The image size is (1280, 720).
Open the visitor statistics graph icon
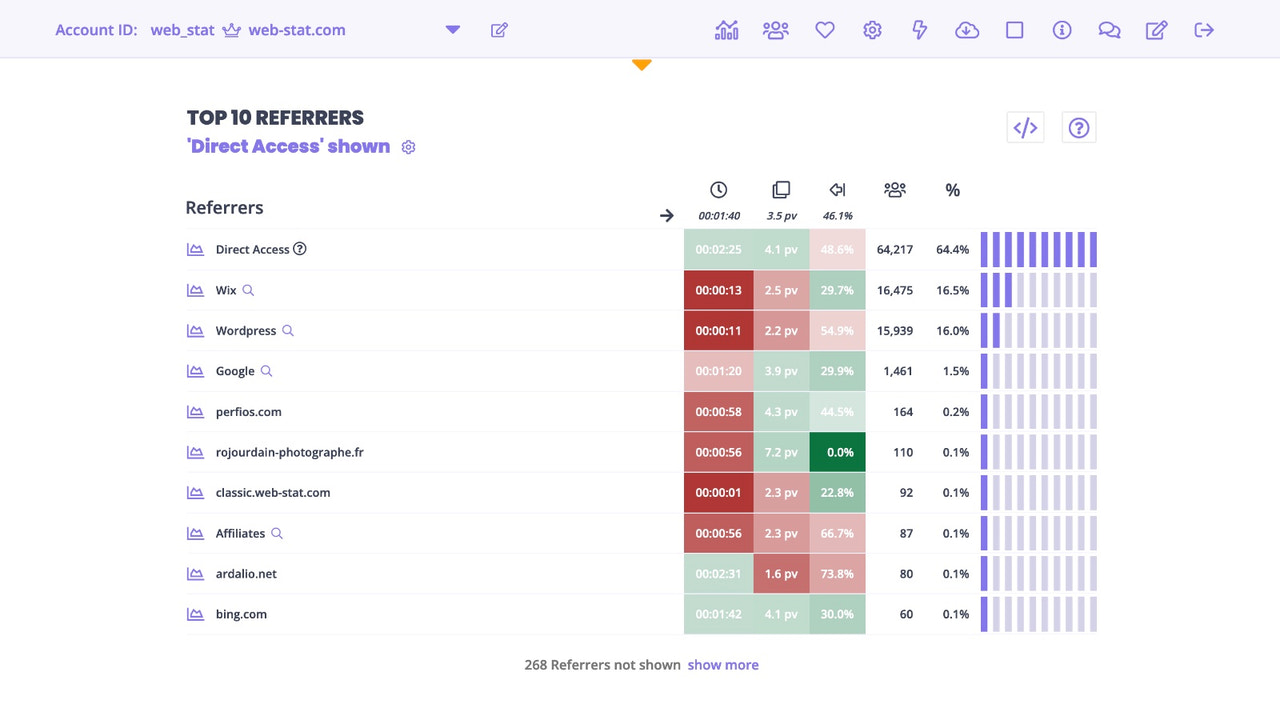click(x=726, y=30)
